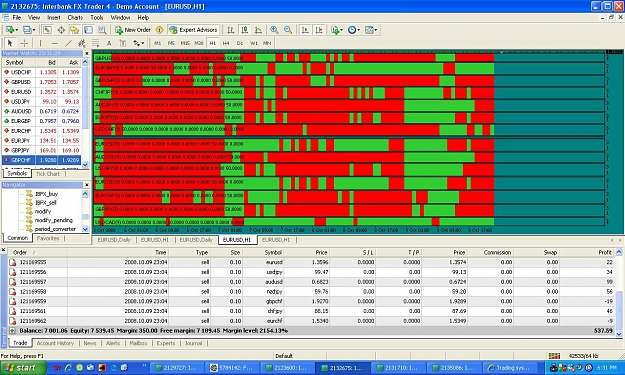Image resolution: width=625 pixels, height=375 pixels.
Task: Close the Navigator panel
Action: click(86, 185)
